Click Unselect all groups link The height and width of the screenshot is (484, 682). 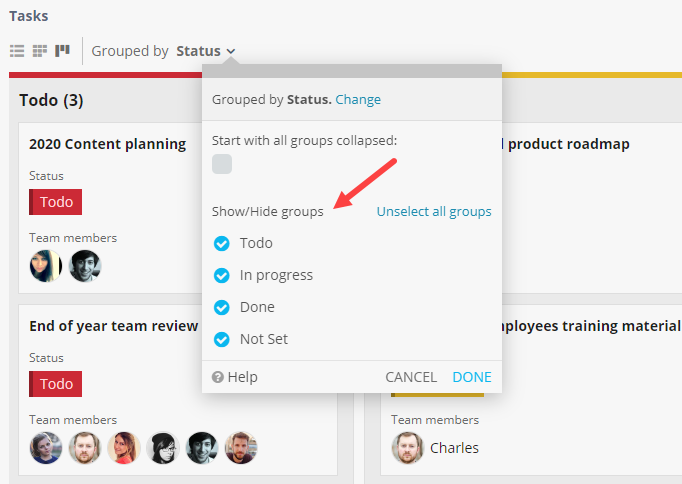[x=434, y=212]
